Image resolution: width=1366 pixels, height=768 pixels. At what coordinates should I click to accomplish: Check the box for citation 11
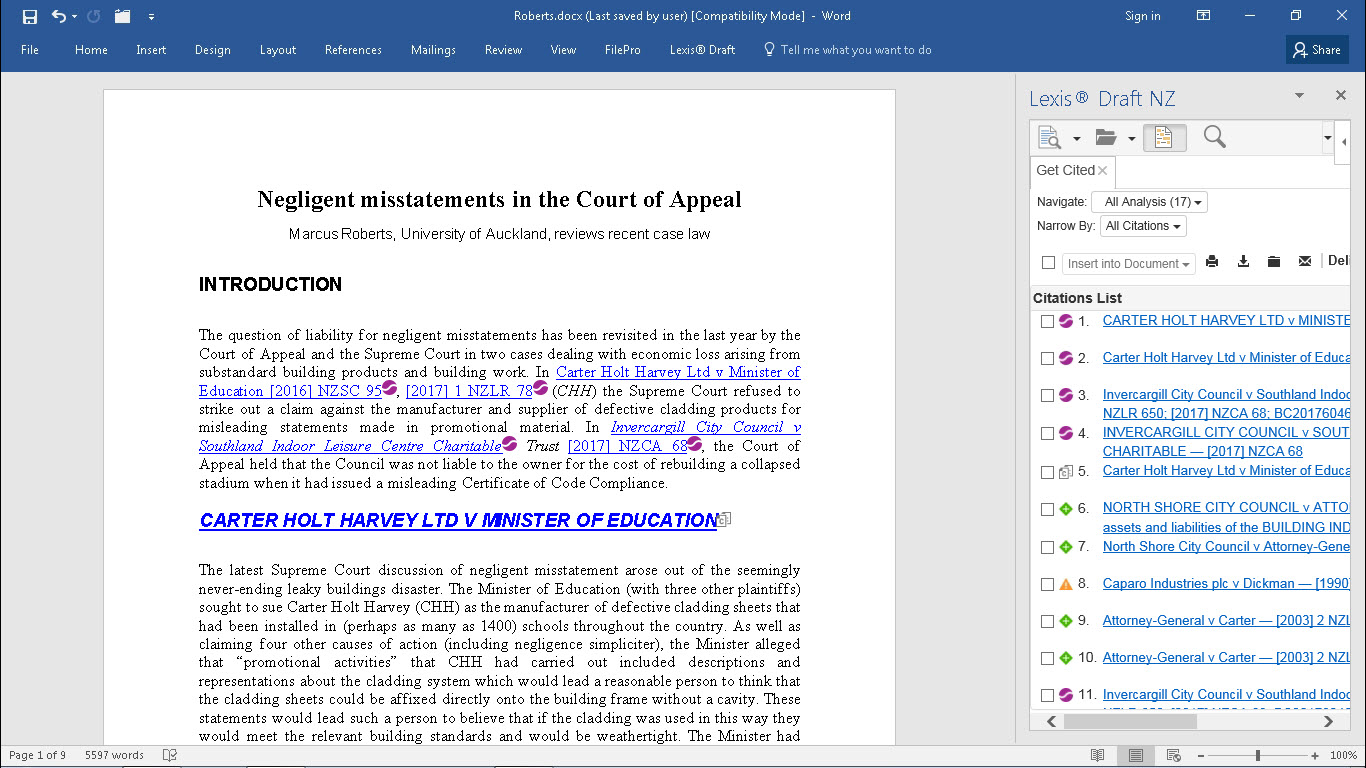click(x=1047, y=696)
